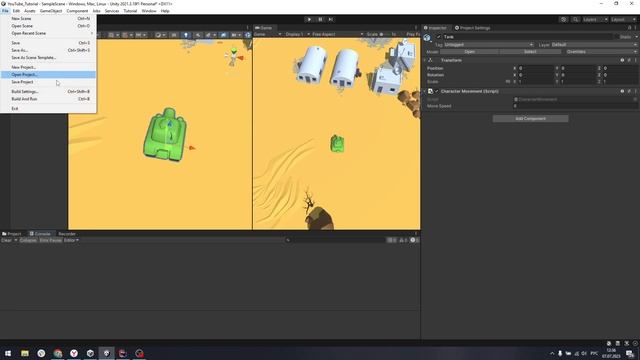Screen dimensions: 640x360
Task: Toggle Error Pause in the Console
Action: (51, 240)
